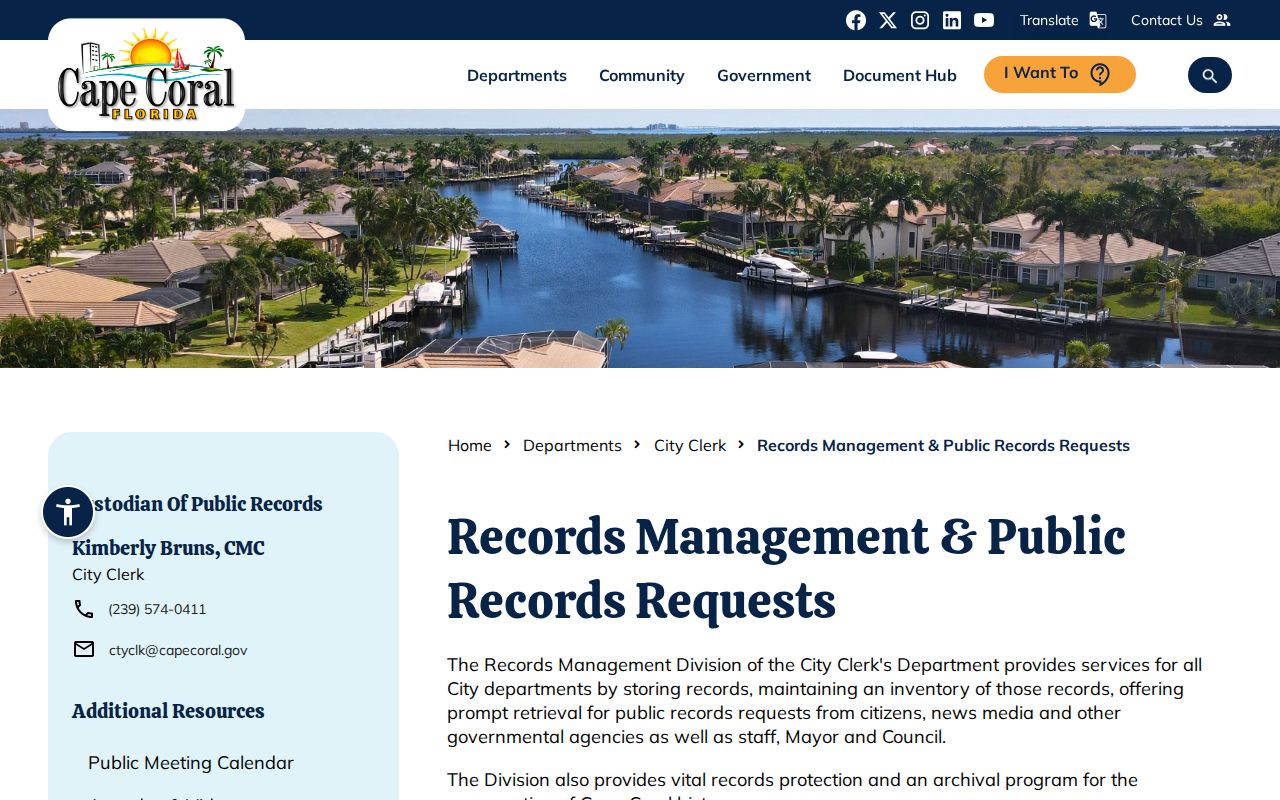Click the Translate language icon

coord(1098,20)
